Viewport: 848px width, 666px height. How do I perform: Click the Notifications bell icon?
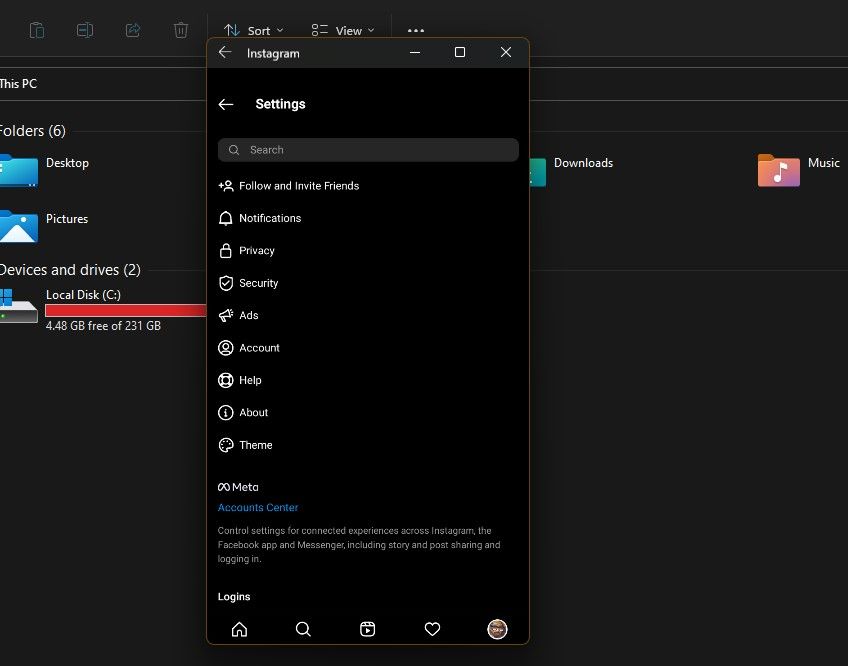click(226, 219)
